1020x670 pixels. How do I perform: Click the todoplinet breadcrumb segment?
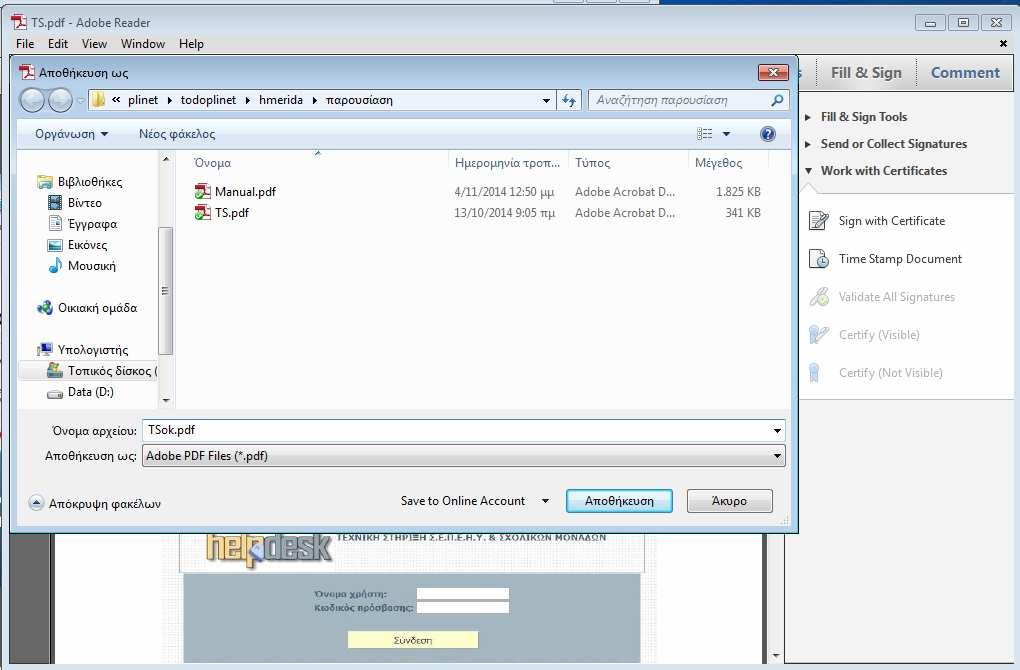tap(209, 100)
